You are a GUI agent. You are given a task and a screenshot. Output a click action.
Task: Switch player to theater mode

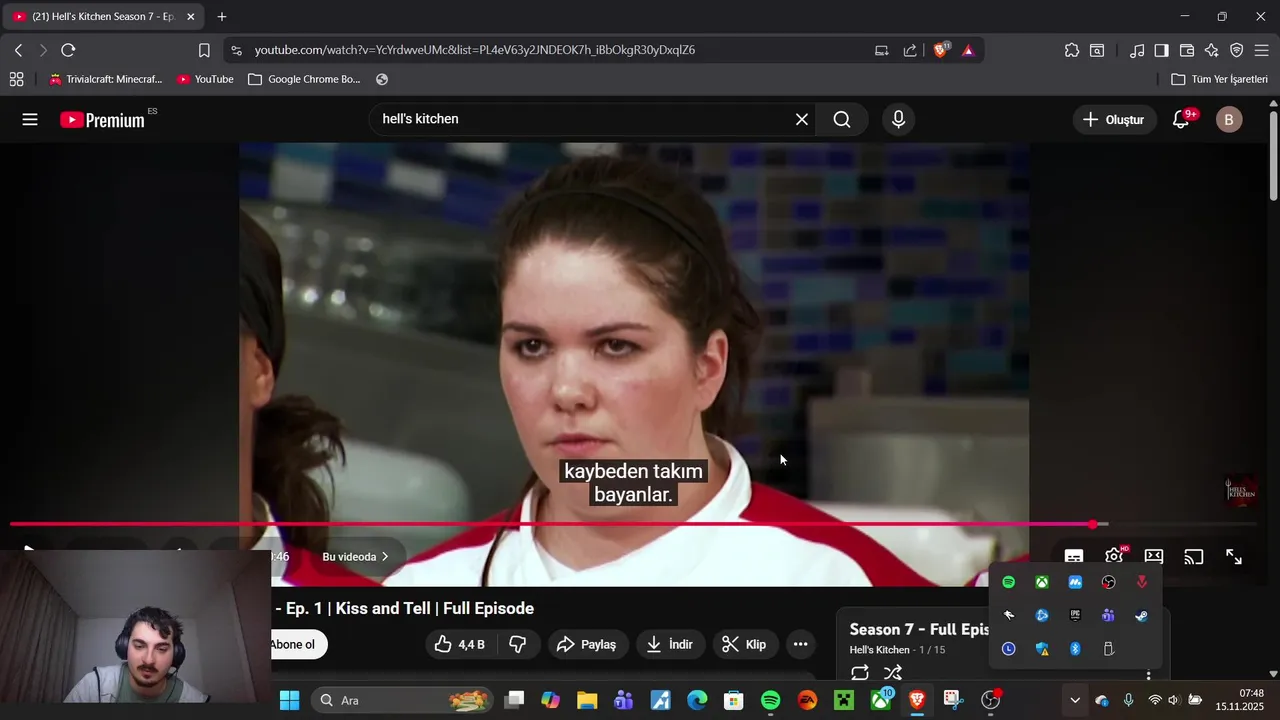[1154, 557]
